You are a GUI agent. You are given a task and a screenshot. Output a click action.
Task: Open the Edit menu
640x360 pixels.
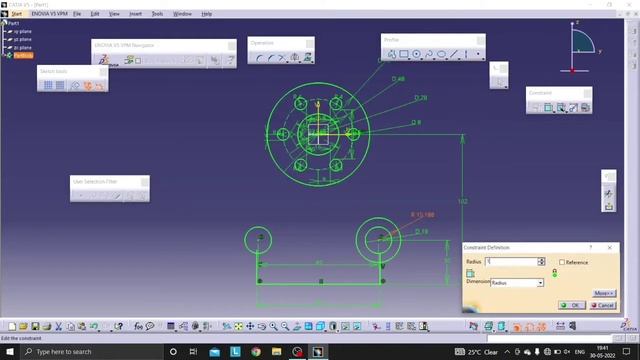pyautogui.click(x=95, y=14)
